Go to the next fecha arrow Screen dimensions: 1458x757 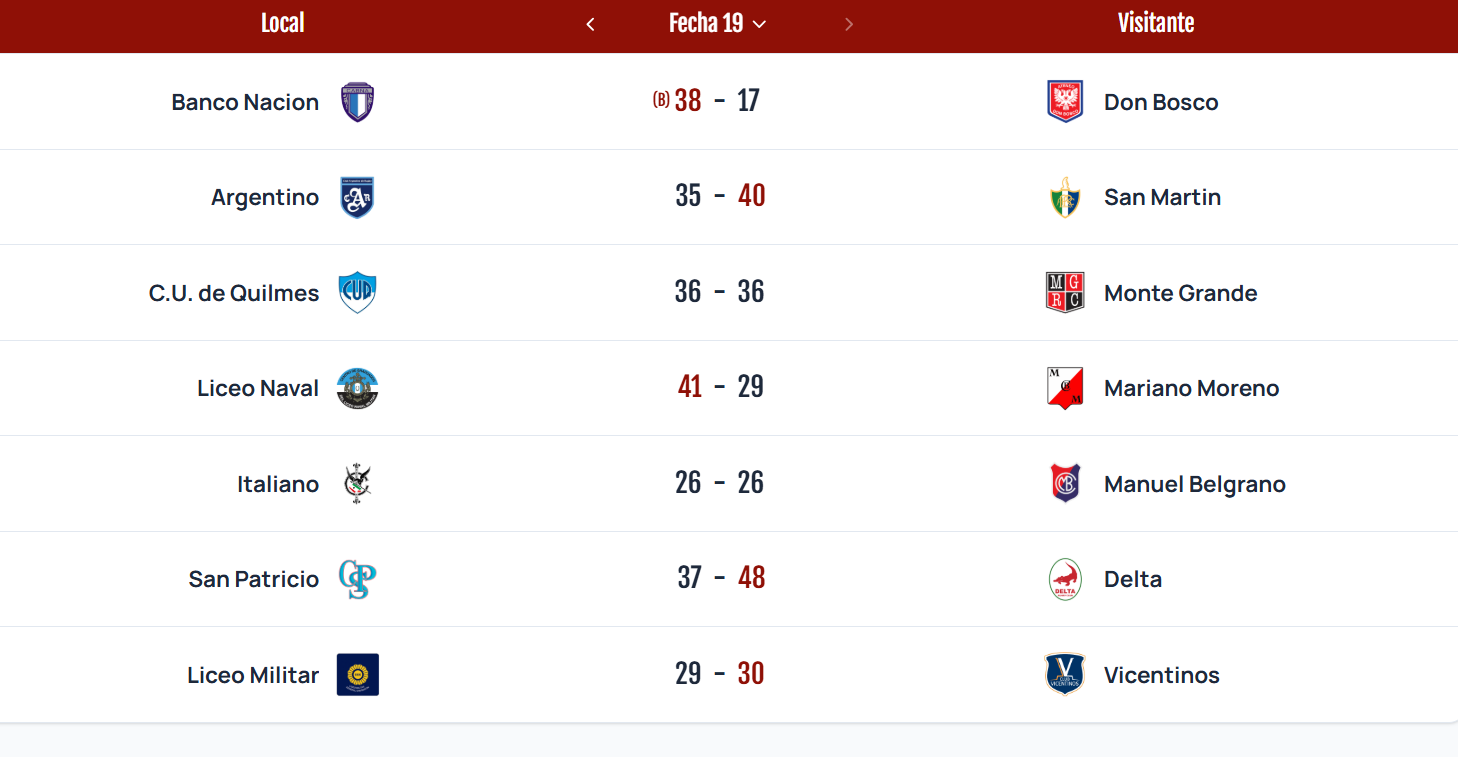tap(849, 24)
